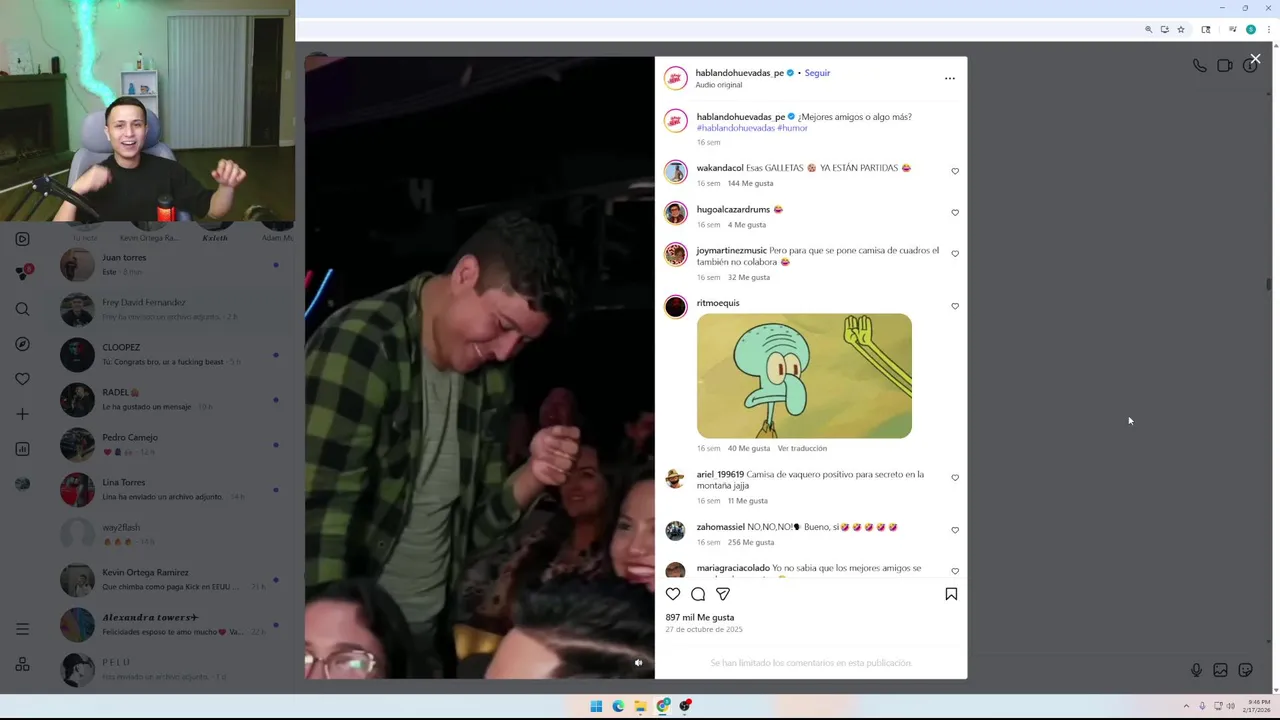
Task: Unmute the video with the speaker icon
Action: 638,662
